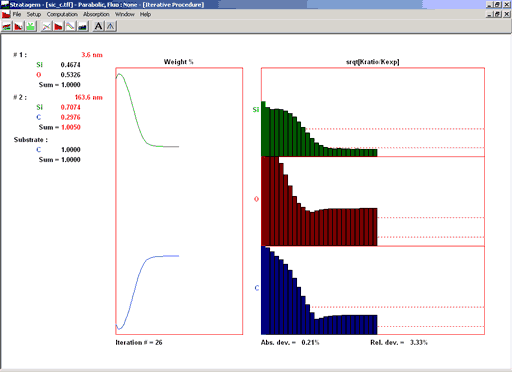Click the layer 1 thickness 3.6 nm
The image size is (512, 372).
coord(92,55)
